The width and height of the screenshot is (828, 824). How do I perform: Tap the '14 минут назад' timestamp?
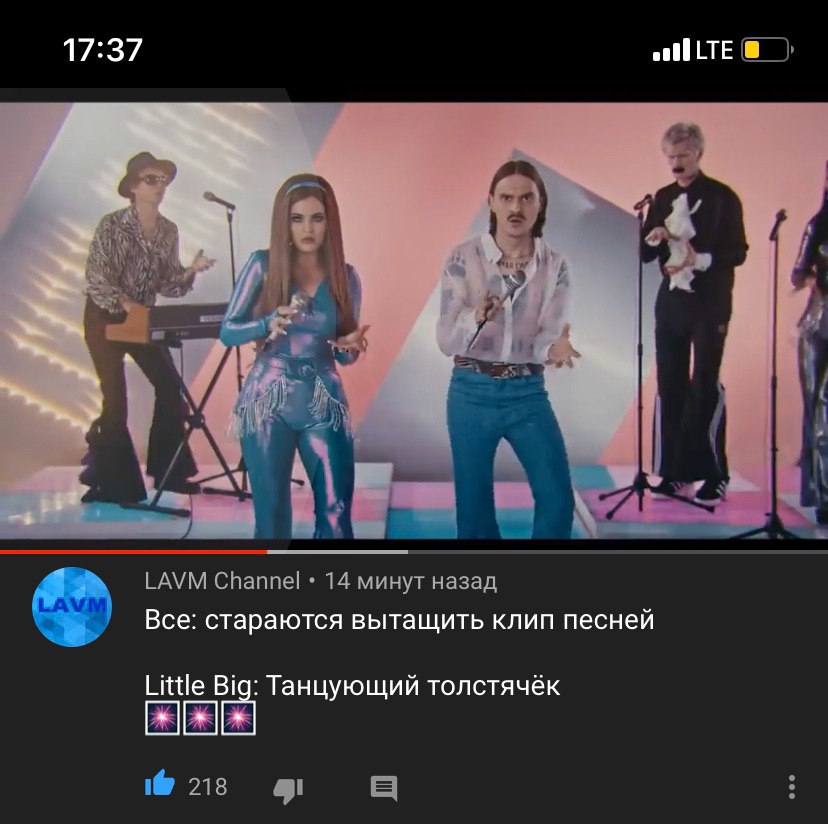411,581
